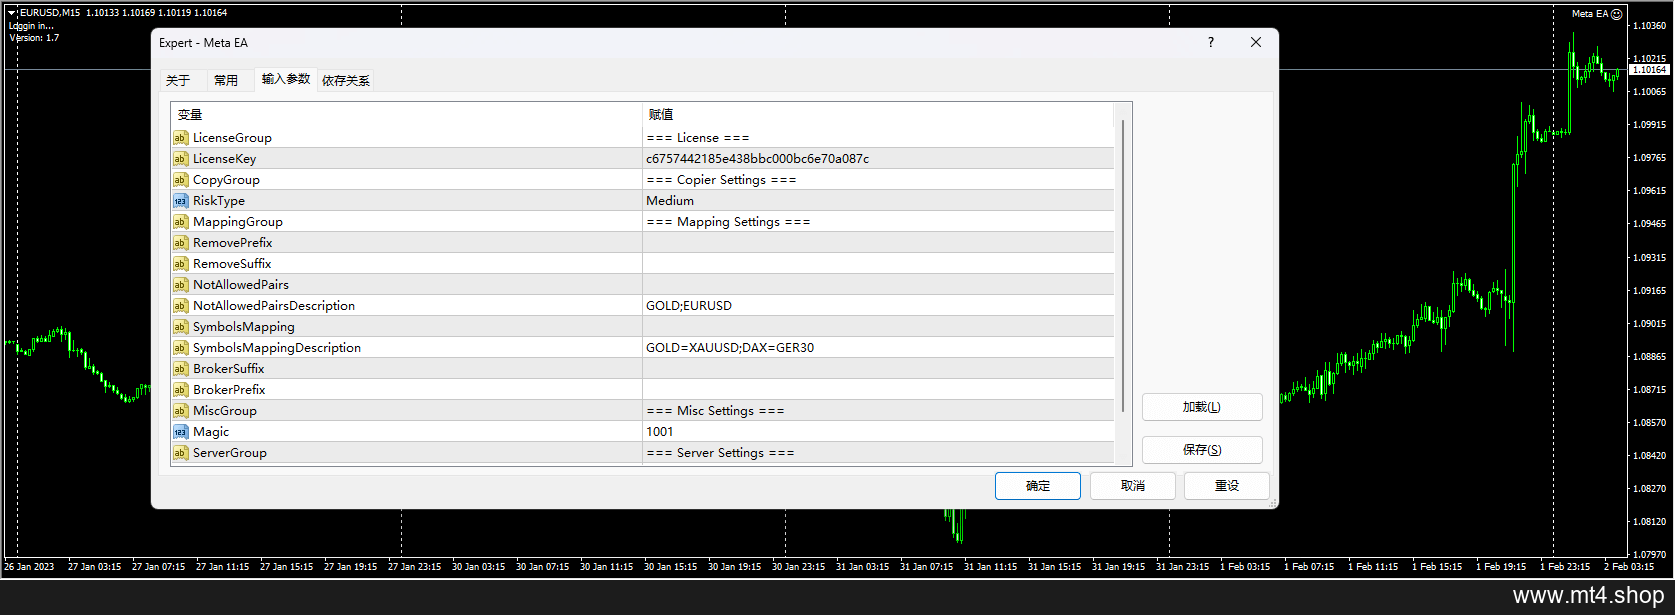Click the NotAllowedPairs row string icon
Viewport: 1675px width, 615px height.
click(180, 285)
